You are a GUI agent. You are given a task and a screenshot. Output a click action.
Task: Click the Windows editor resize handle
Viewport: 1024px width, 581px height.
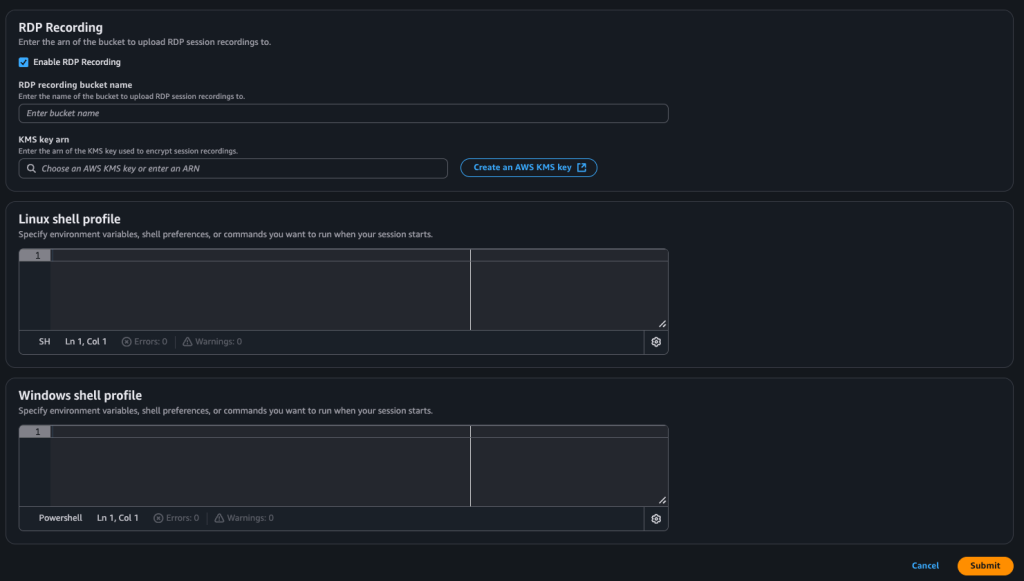coord(662,500)
